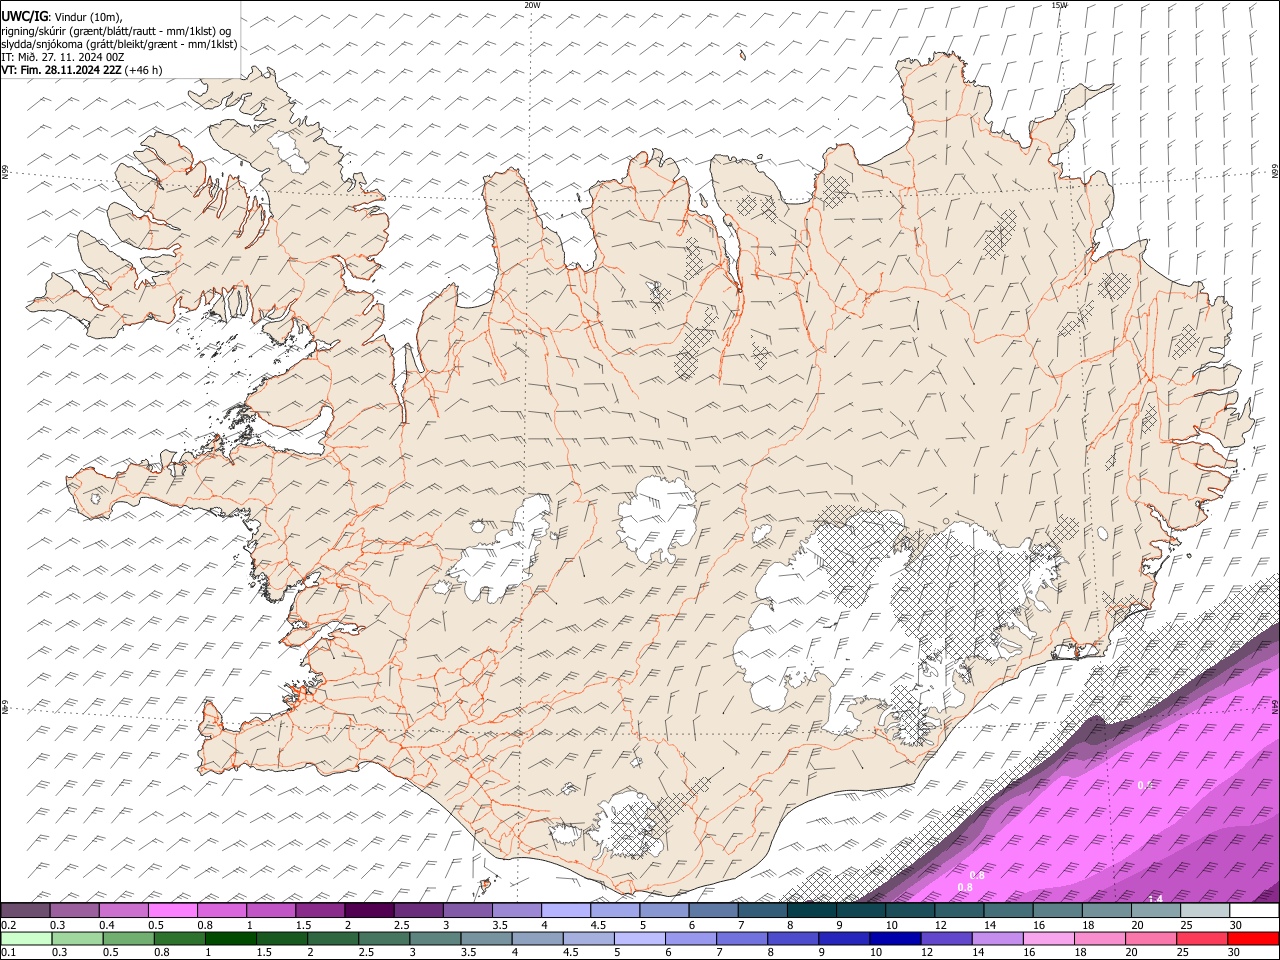The image size is (1280, 960).
Task: Click the '15W' longitude label
Action: tap(1059, 5)
